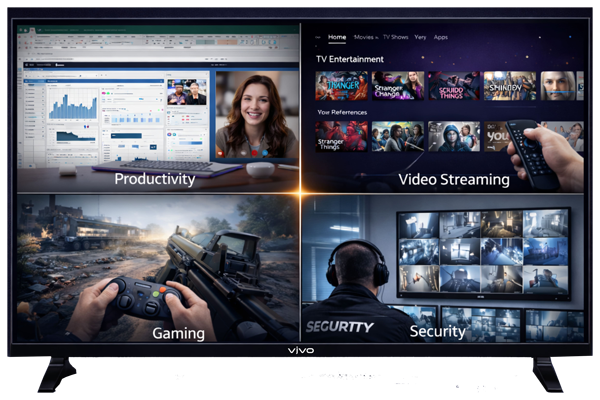Screen dimensions: 600x400
Task: Pick Stranger Things under Your References
Action: 341,137
